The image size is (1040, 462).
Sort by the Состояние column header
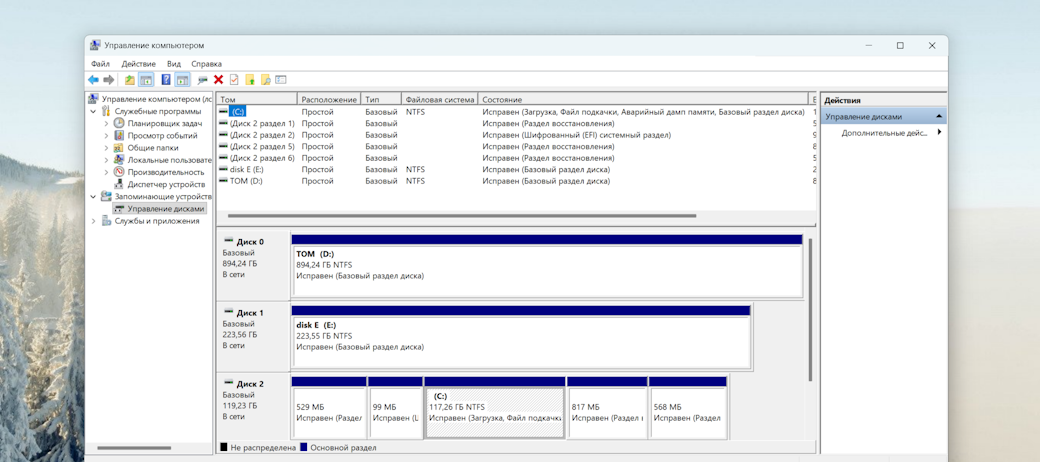tap(643, 99)
